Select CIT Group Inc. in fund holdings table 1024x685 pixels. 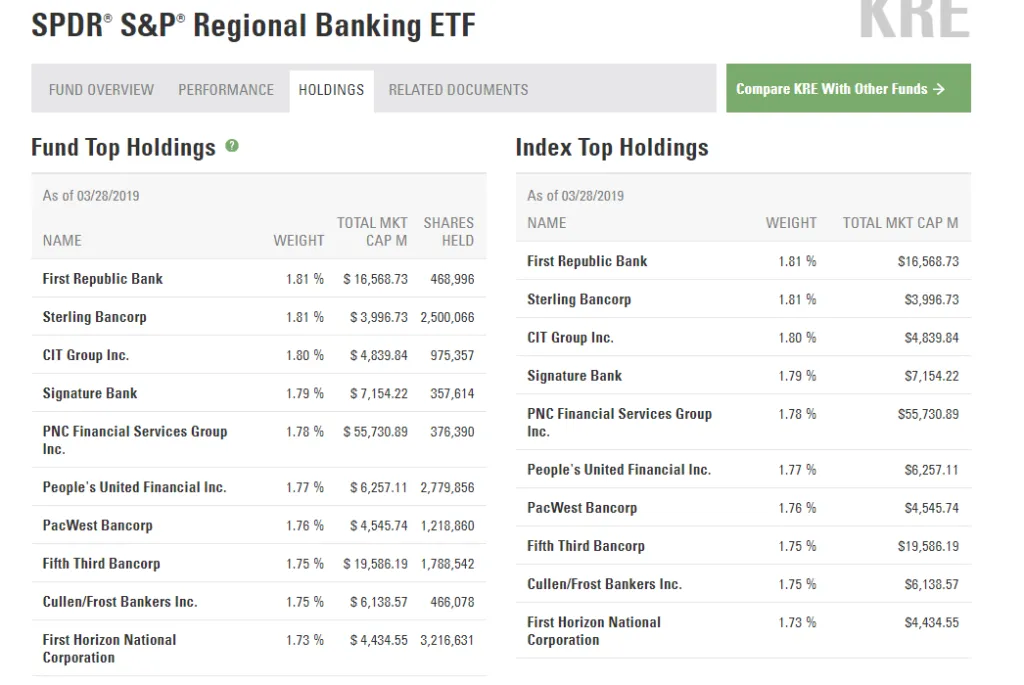[x=85, y=355]
